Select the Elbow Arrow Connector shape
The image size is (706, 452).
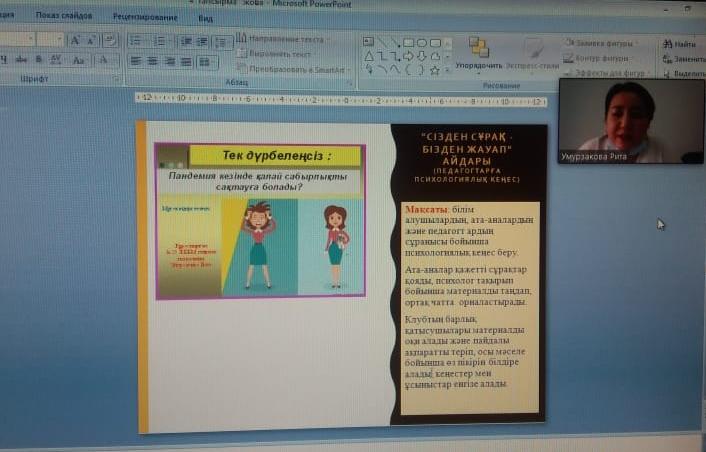(x=395, y=56)
